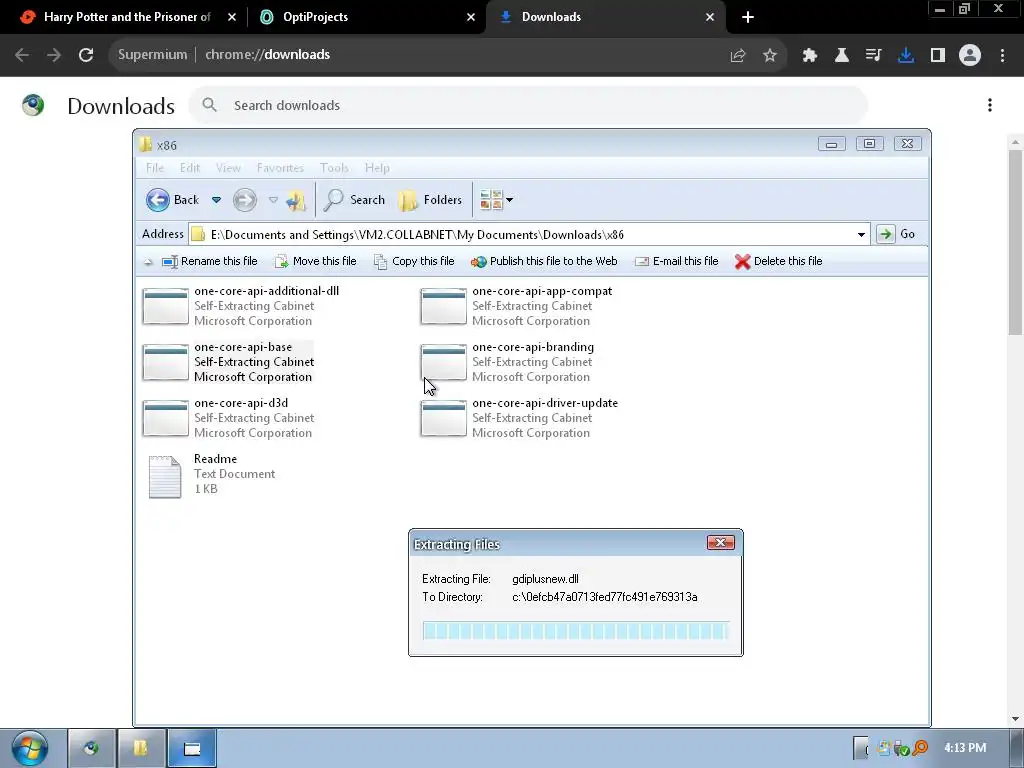Click the tray magnifier icon
1024x768 pixels.
pos(920,748)
